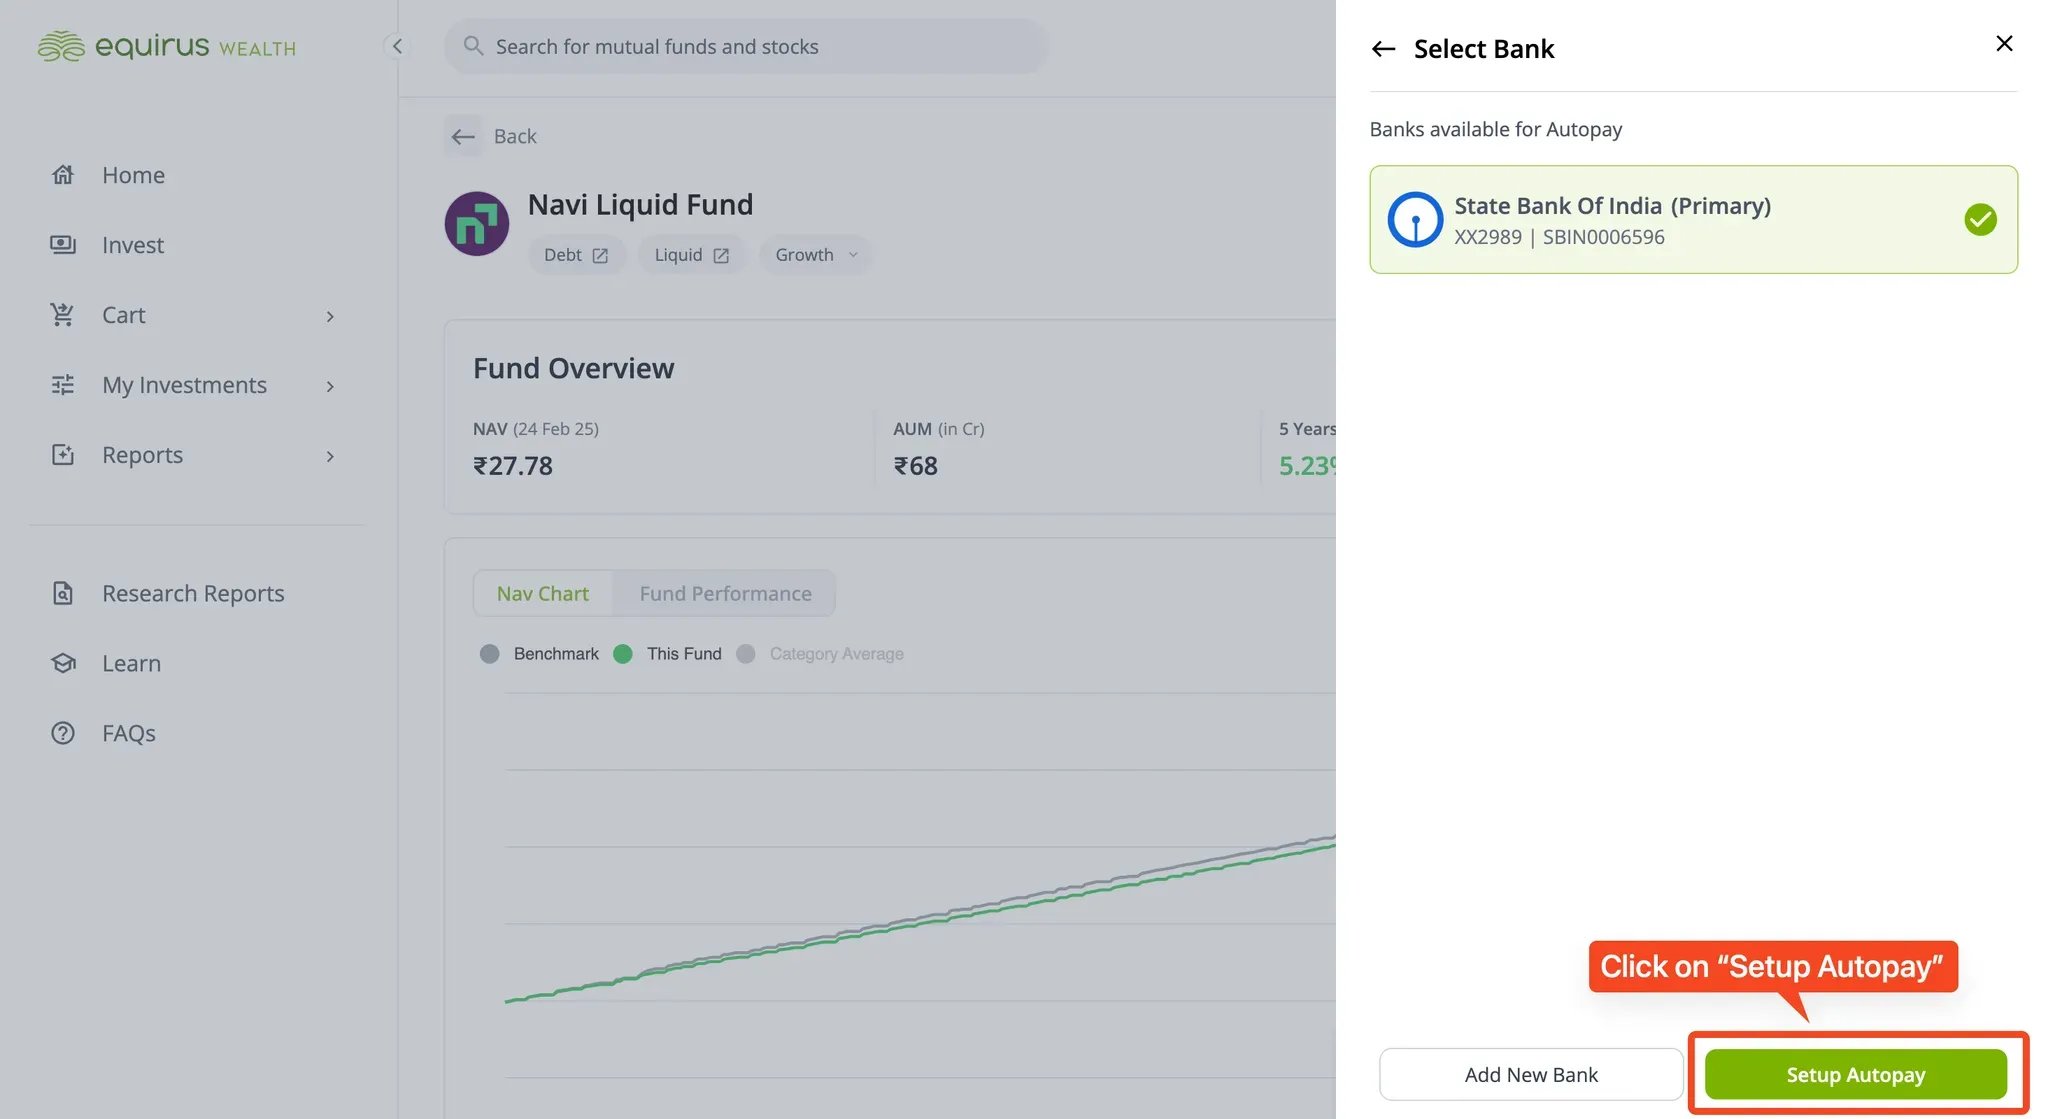Image resolution: width=2048 pixels, height=1119 pixels.
Task: Click the search magnifier icon
Action: click(473, 46)
